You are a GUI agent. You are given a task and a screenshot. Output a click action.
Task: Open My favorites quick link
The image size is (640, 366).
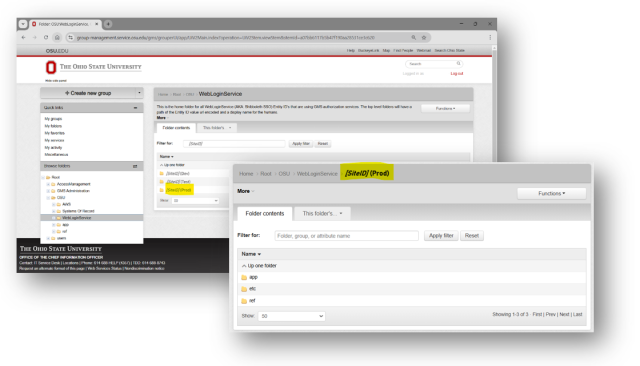[x=55, y=133]
